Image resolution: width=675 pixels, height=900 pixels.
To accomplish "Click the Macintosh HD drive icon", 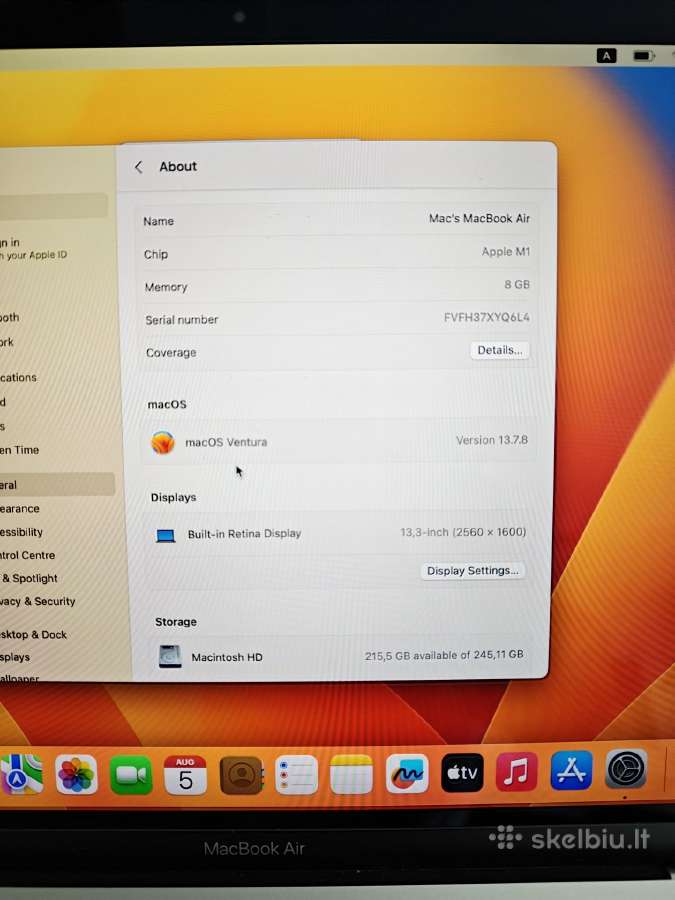I will [x=170, y=657].
